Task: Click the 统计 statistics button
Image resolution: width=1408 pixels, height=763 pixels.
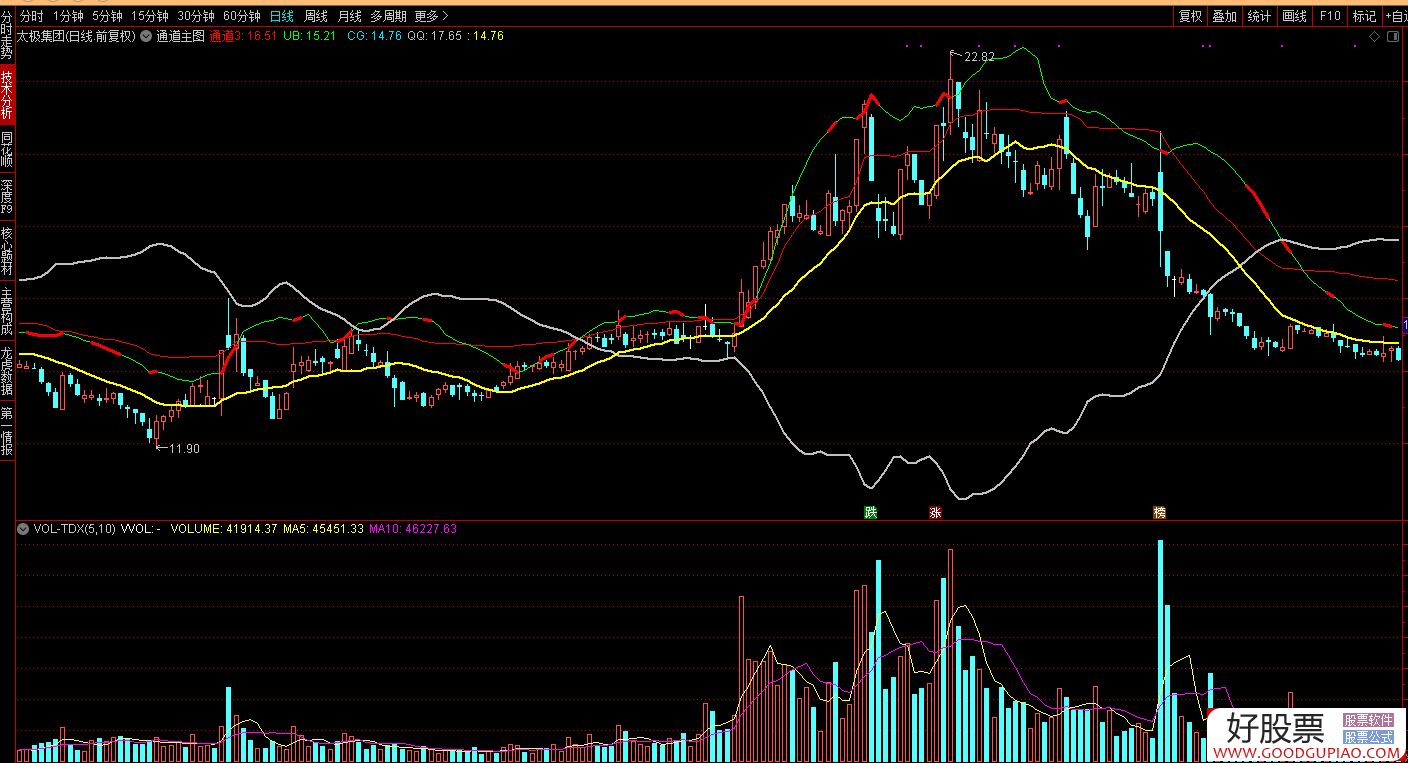Action: (1260, 16)
